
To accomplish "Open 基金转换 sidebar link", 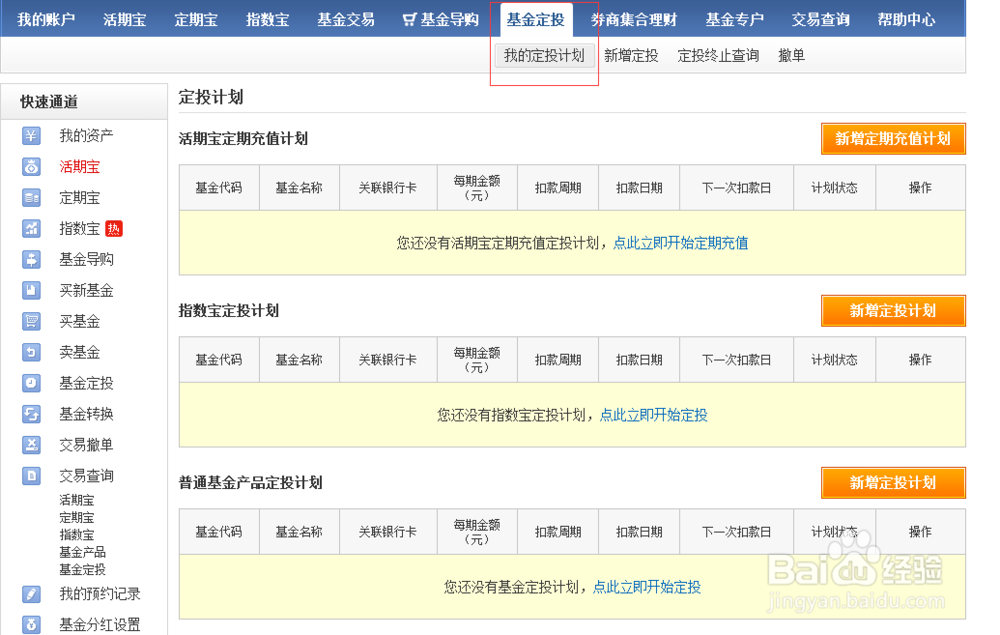I will click(86, 414).
